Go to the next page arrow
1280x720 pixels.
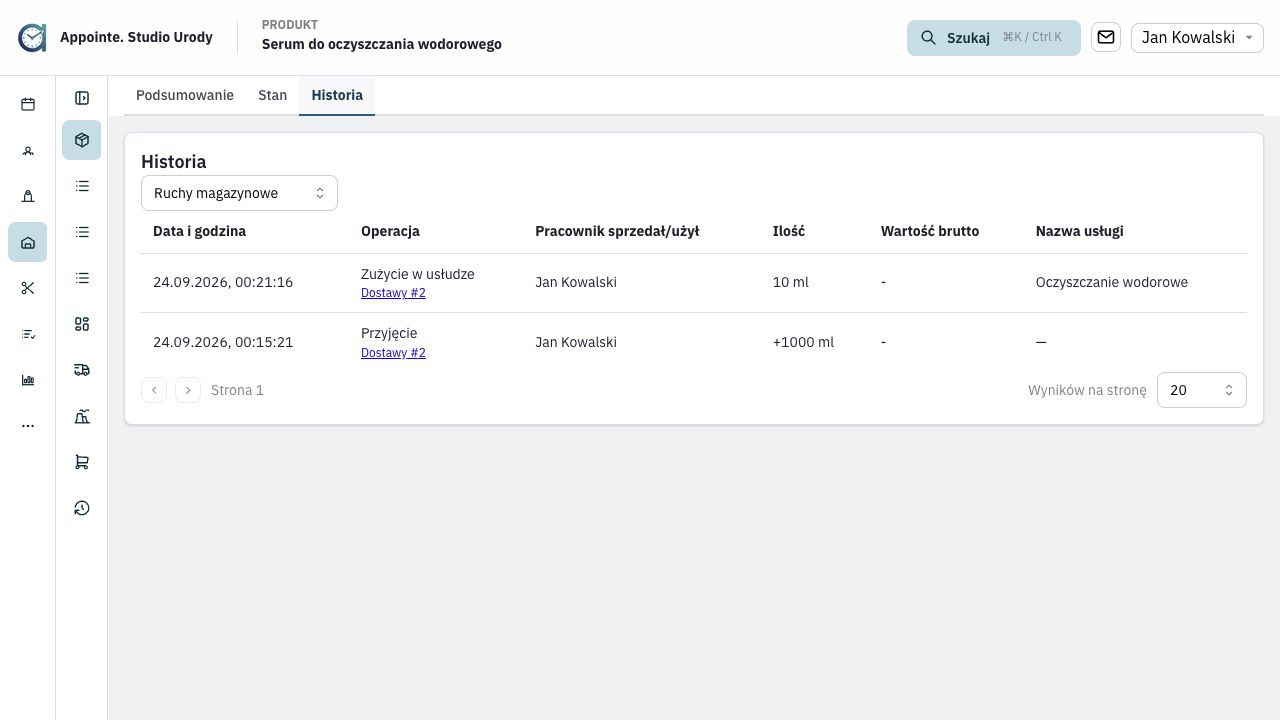click(x=188, y=390)
